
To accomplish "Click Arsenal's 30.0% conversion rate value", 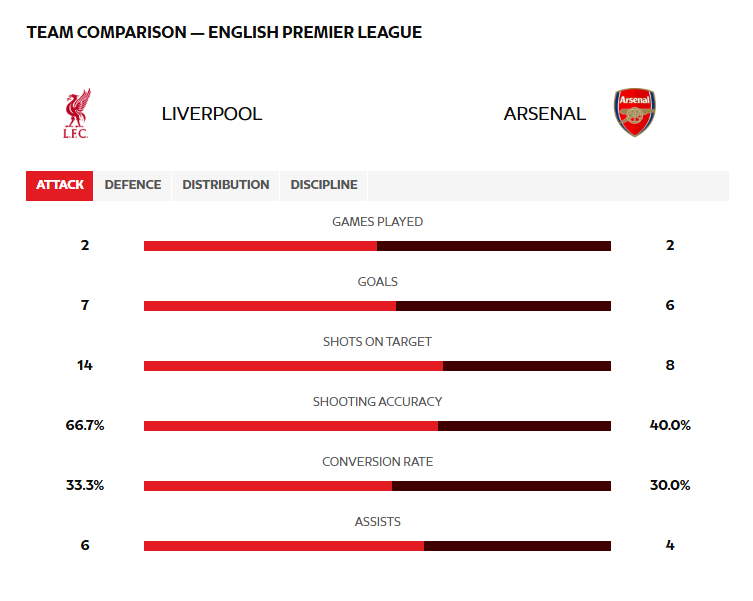I will point(670,485).
